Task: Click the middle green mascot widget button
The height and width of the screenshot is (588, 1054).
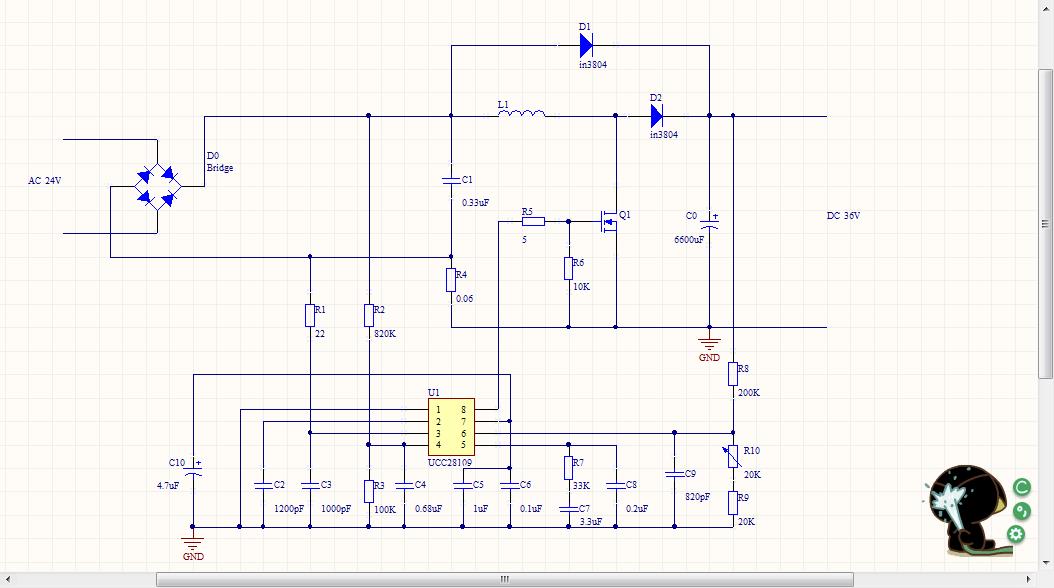Action: (x=1021, y=511)
